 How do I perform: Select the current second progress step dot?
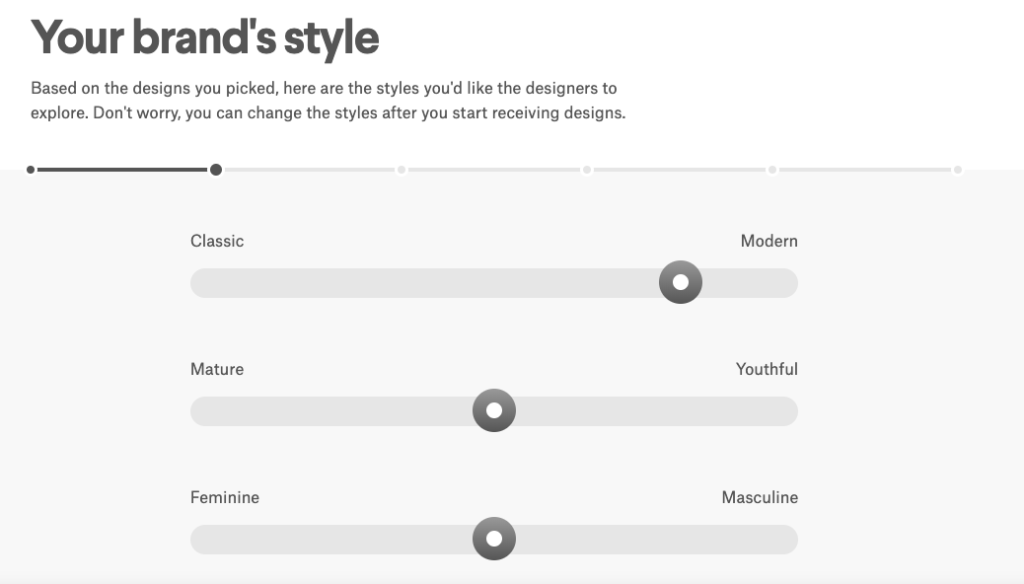pyautogui.click(x=216, y=170)
